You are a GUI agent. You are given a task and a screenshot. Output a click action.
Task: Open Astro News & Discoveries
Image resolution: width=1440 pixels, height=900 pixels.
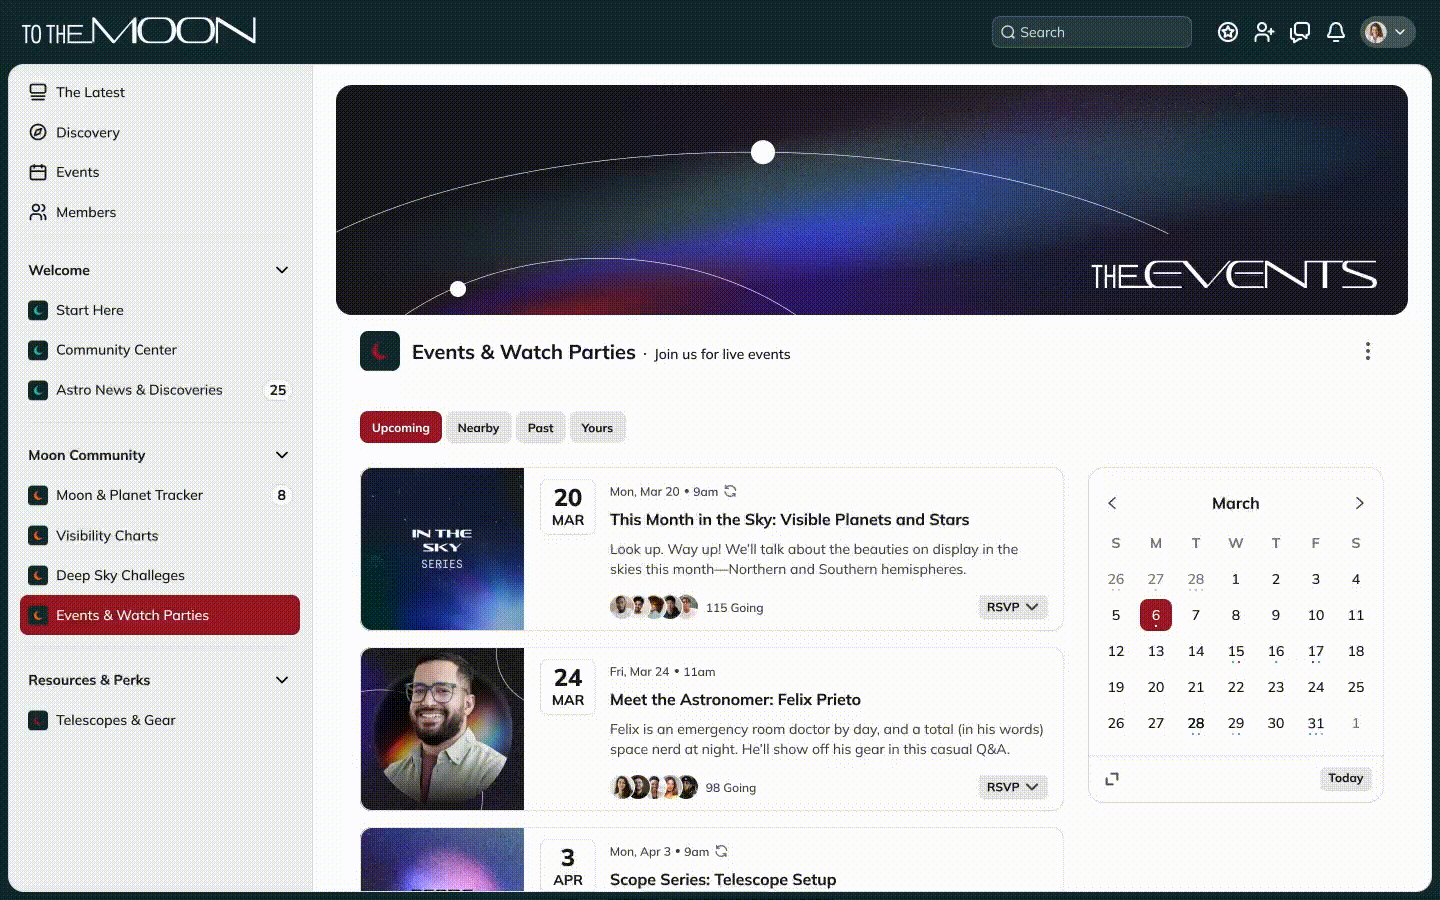[x=160, y=390]
